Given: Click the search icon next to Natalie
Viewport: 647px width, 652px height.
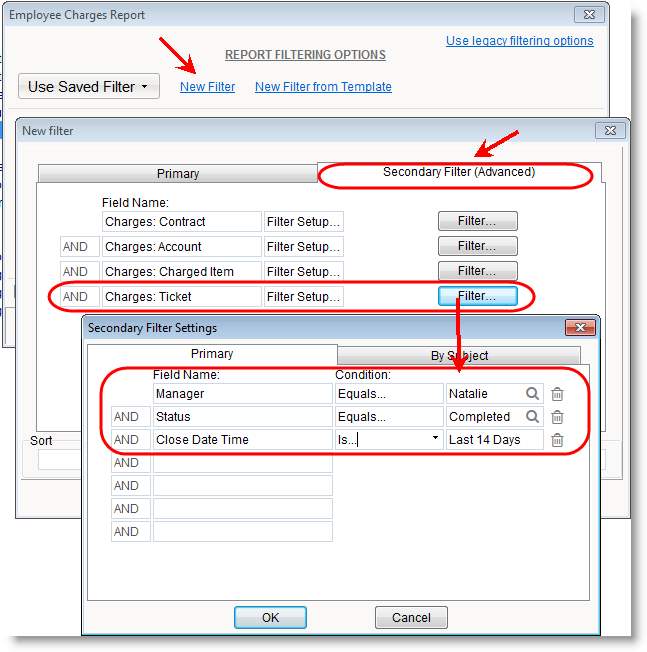Looking at the screenshot, I should (x=533, y=394).
